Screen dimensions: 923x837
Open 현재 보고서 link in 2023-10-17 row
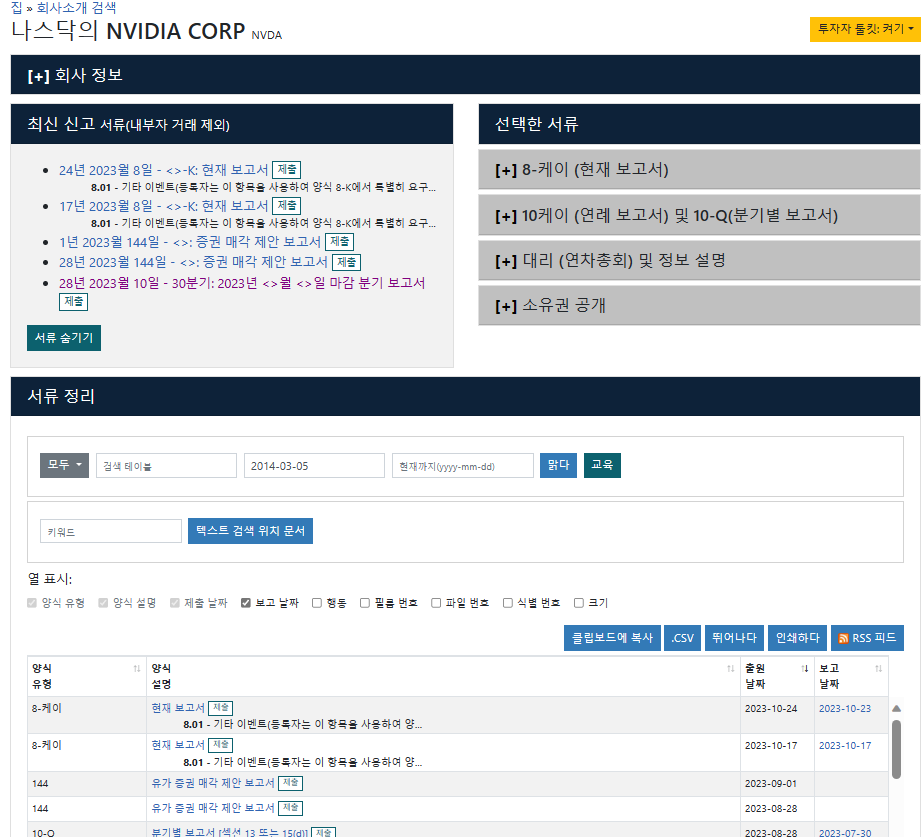(178, 745)
